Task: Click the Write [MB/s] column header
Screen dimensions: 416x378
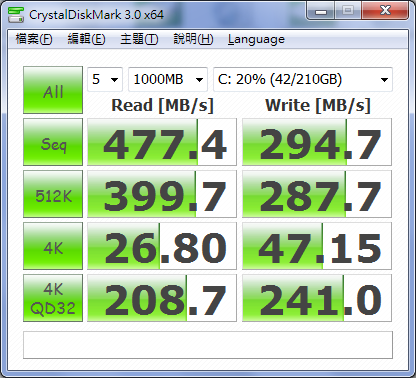Action: 318,106
